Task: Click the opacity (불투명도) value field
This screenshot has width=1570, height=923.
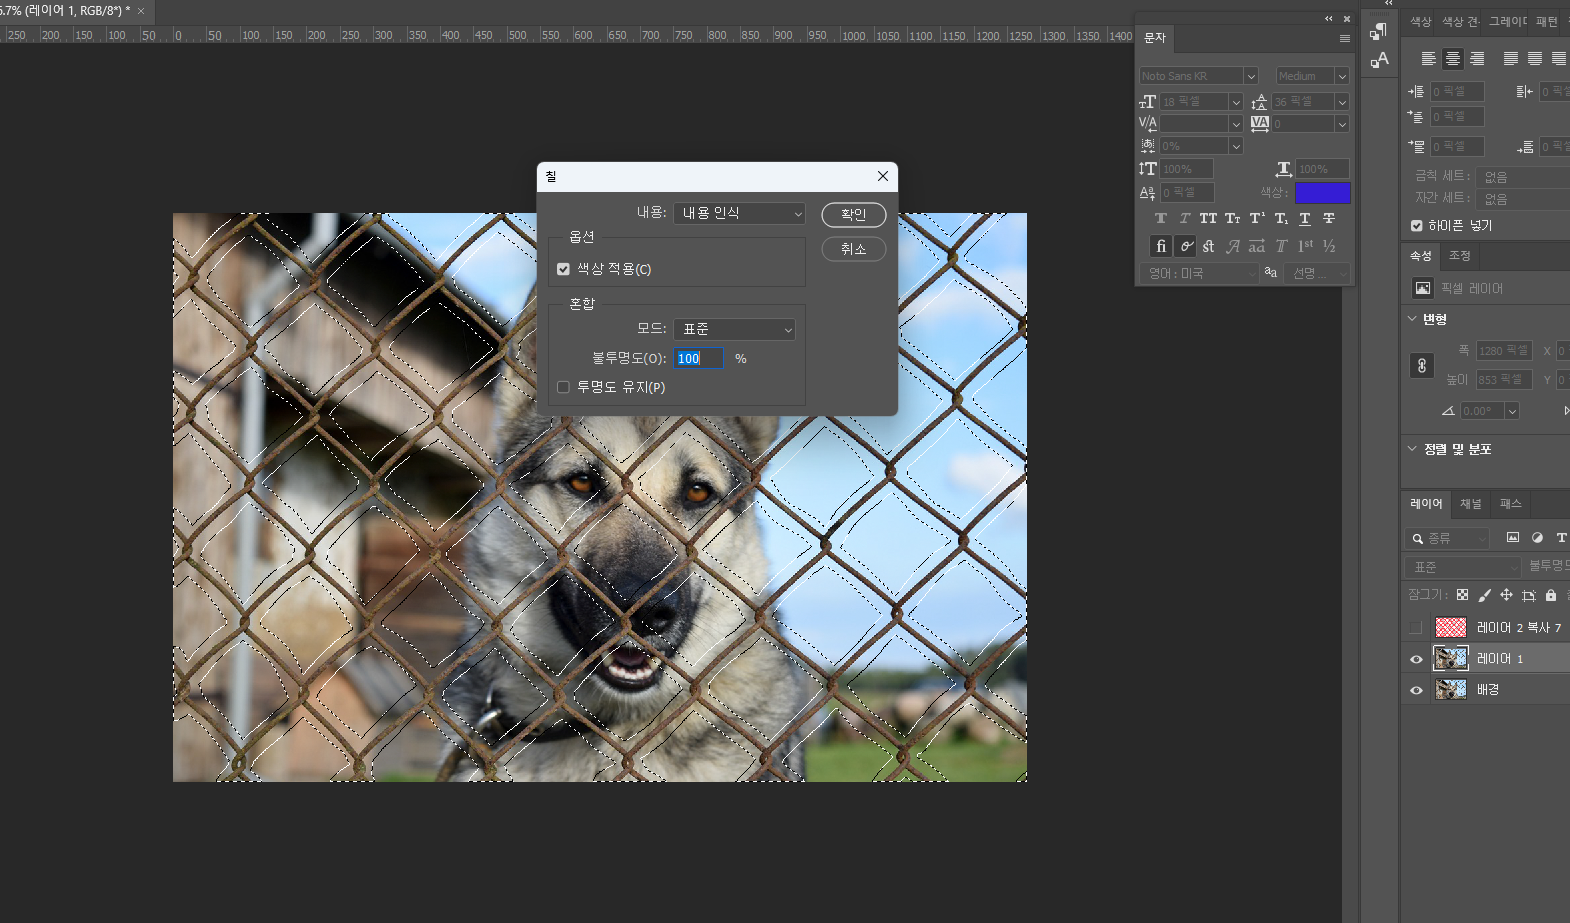Action: pos(699,359)
